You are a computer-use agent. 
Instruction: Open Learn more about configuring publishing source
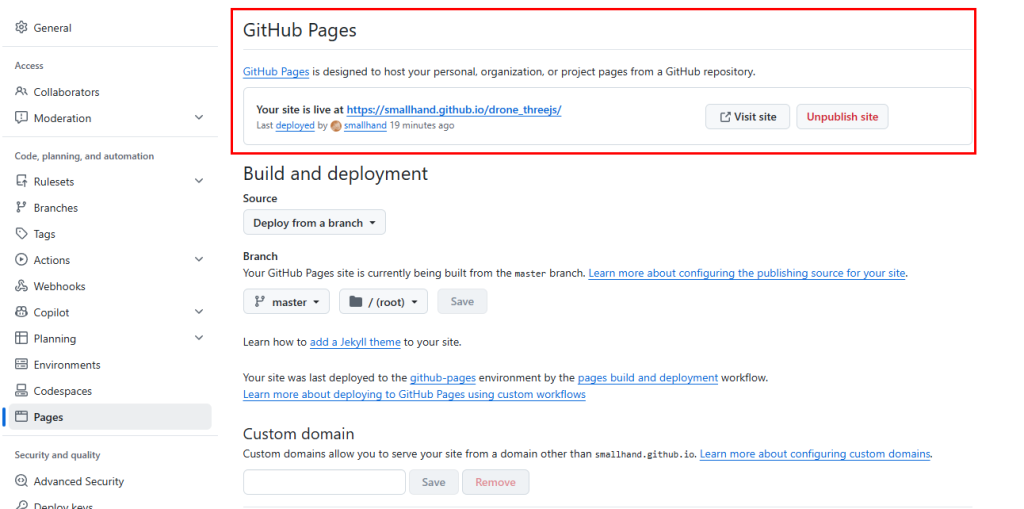[x=747, y=273]
